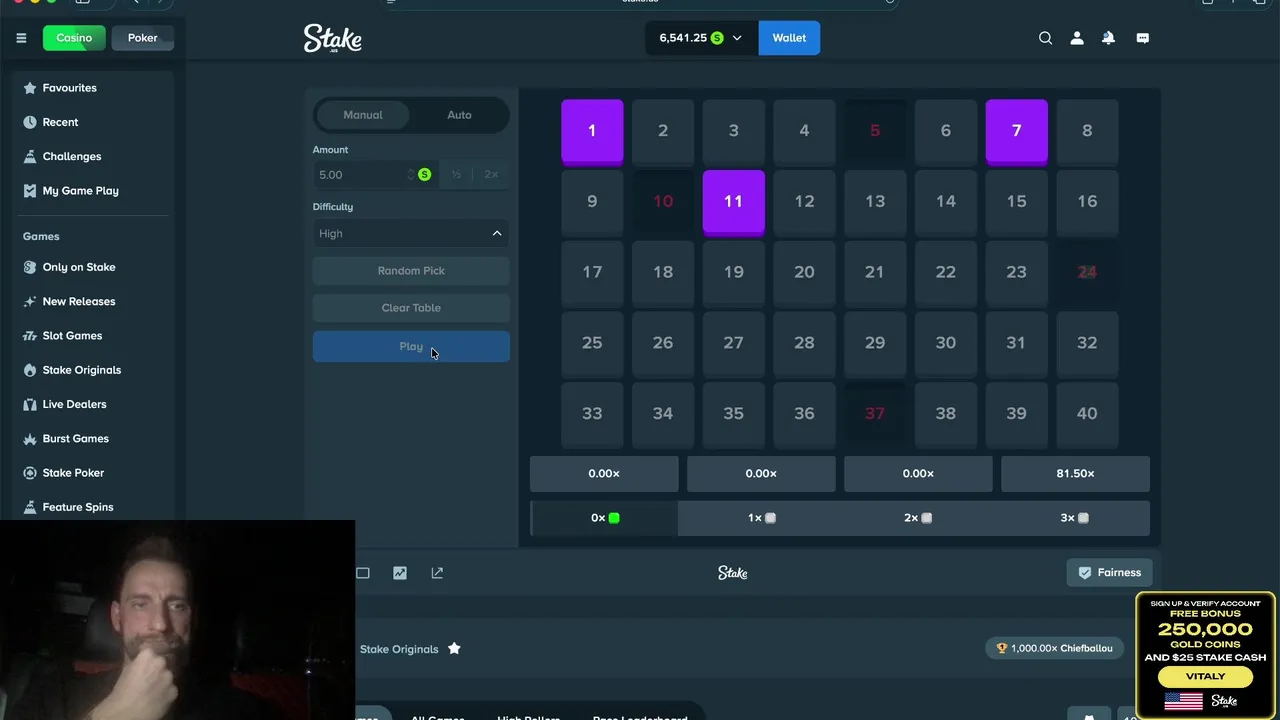Double the bet with 2× button
1280x720 pixels.
point(491,174)
